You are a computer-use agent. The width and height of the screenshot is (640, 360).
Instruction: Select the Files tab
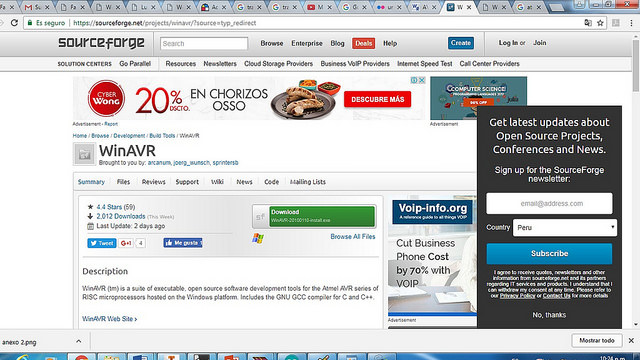(123, 182)
